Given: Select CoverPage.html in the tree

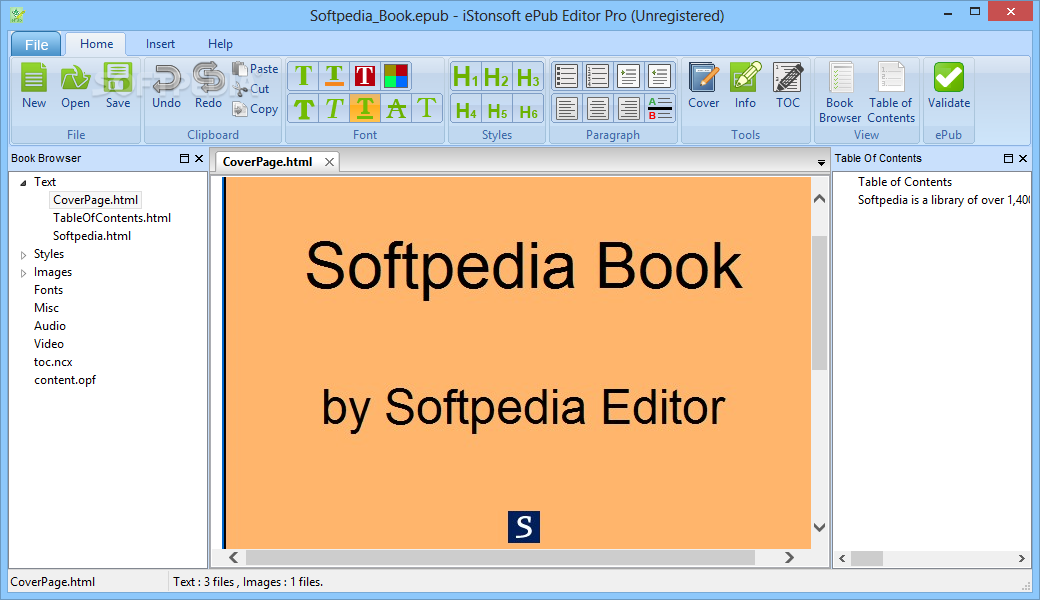Looking at the screenshot, I should (96, 200).
